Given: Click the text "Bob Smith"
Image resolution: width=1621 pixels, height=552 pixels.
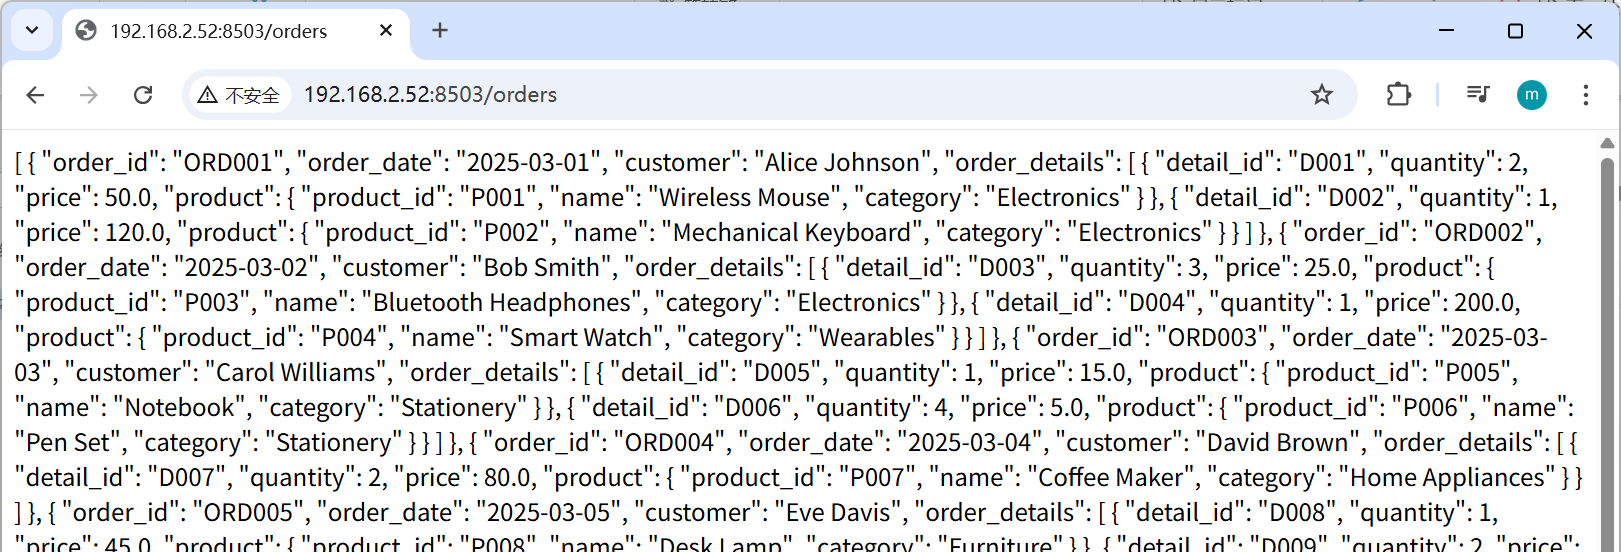Looking at the screenshot, I should click(542, 267).
